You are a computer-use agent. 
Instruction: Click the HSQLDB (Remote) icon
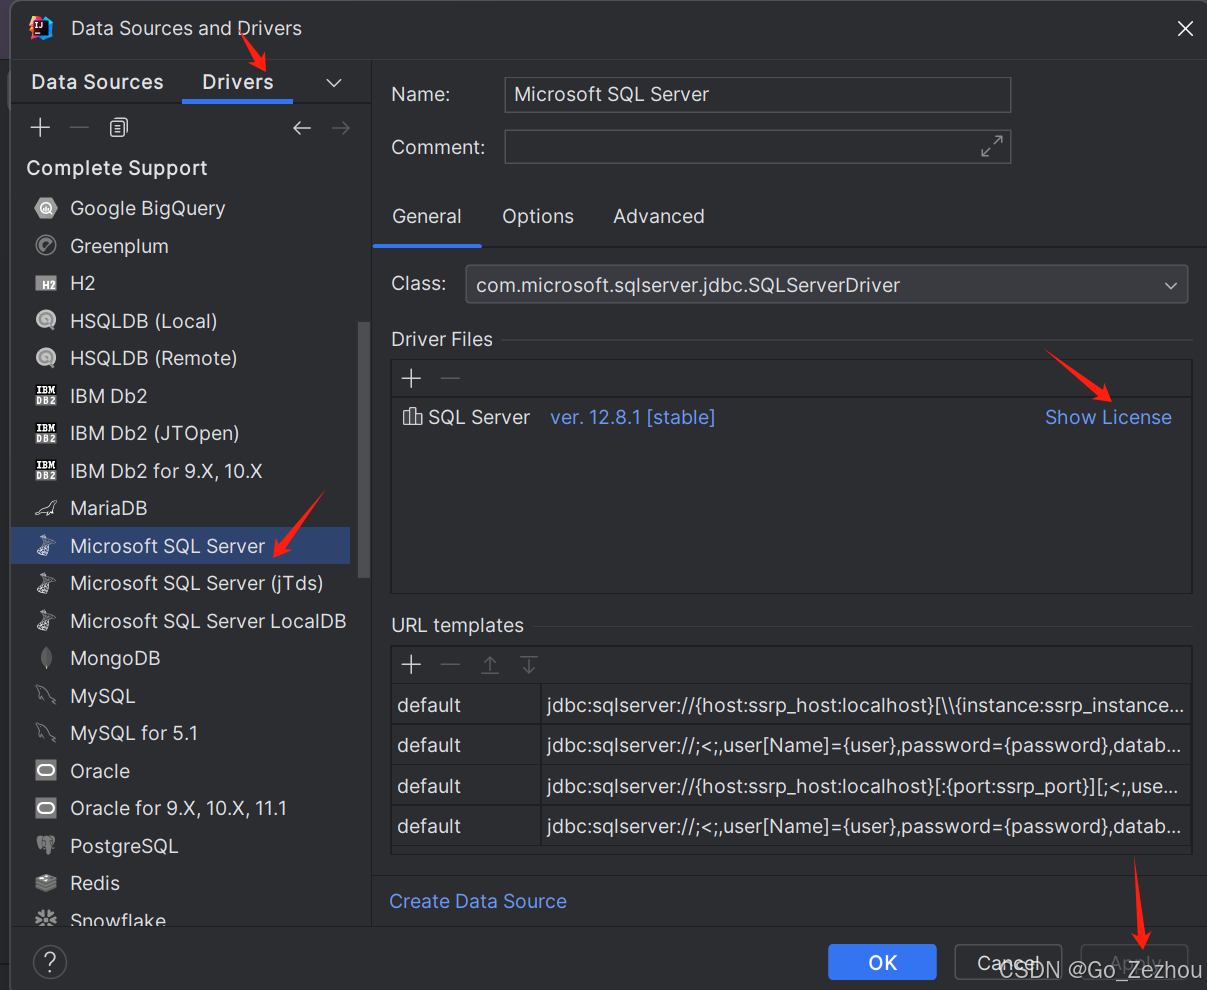(46, 358)
